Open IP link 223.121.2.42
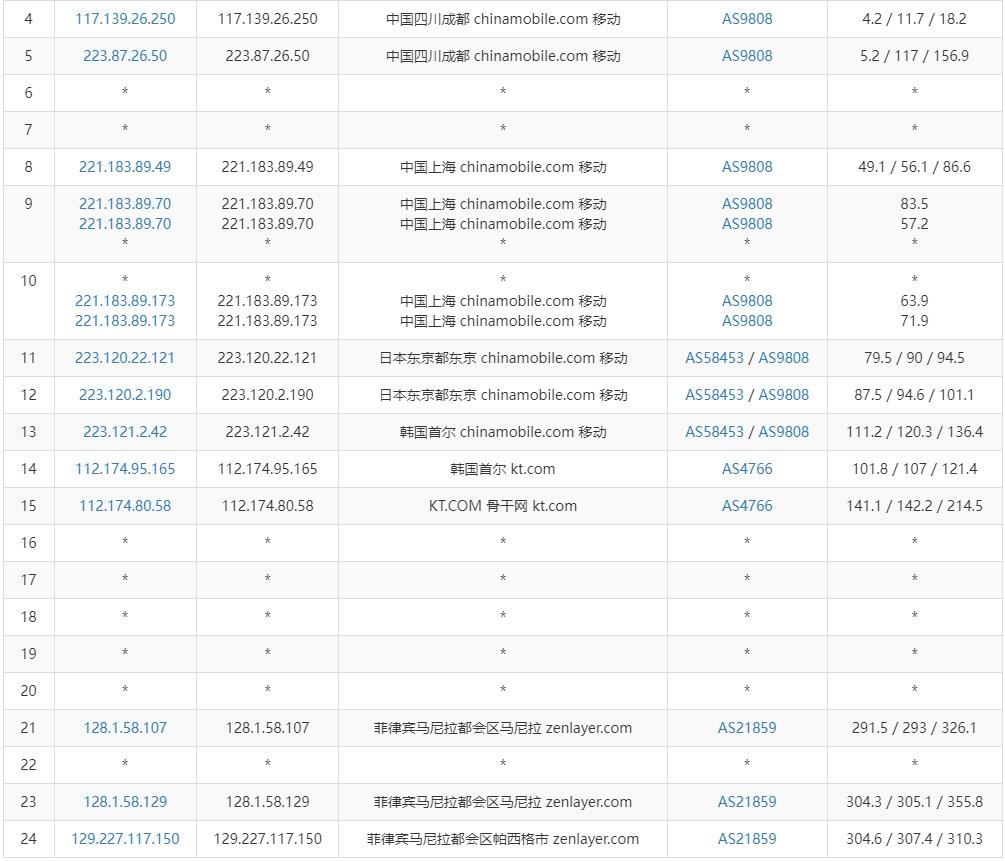This screenshot has height=861, width=1005. click(125, 432)
